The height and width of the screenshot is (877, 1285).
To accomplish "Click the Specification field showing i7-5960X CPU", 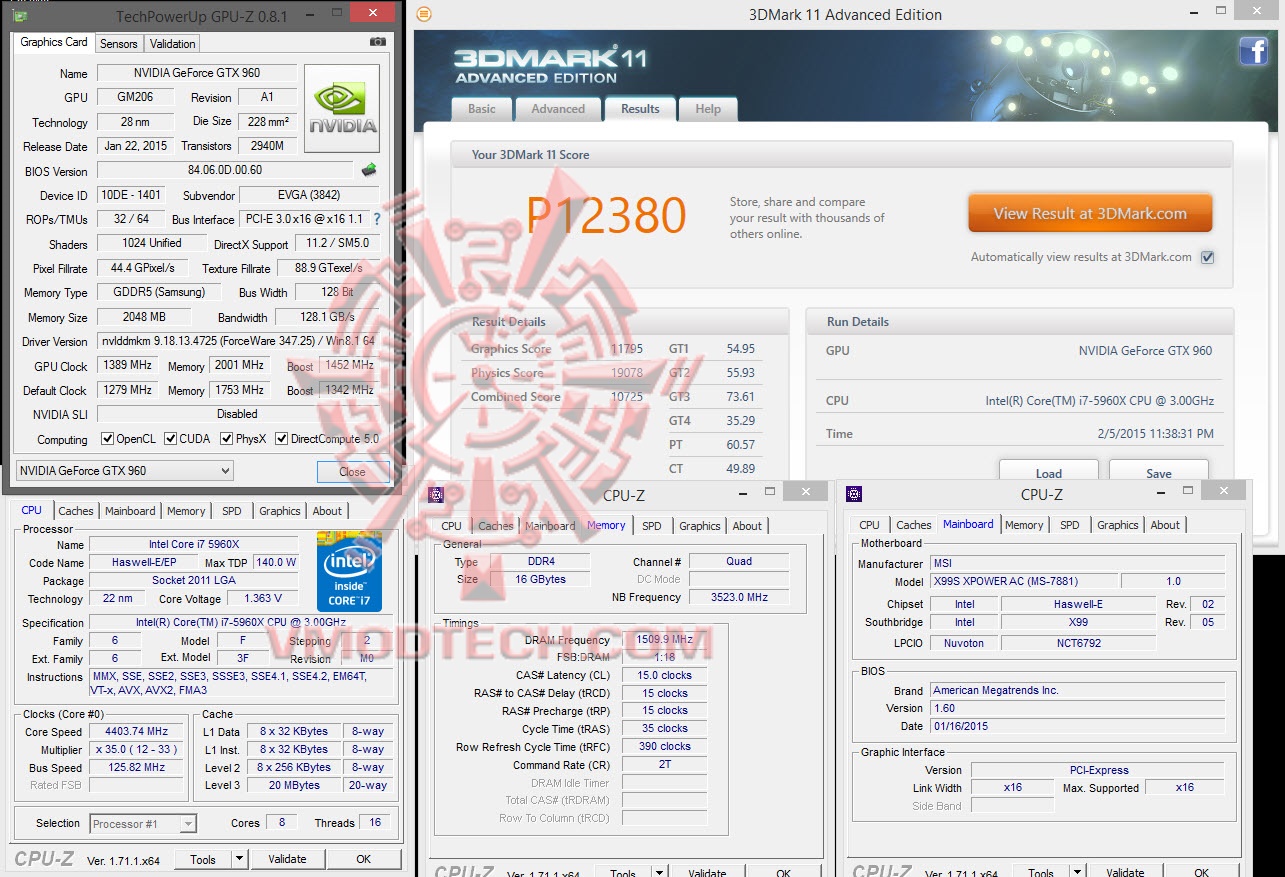I will point(241,623).
